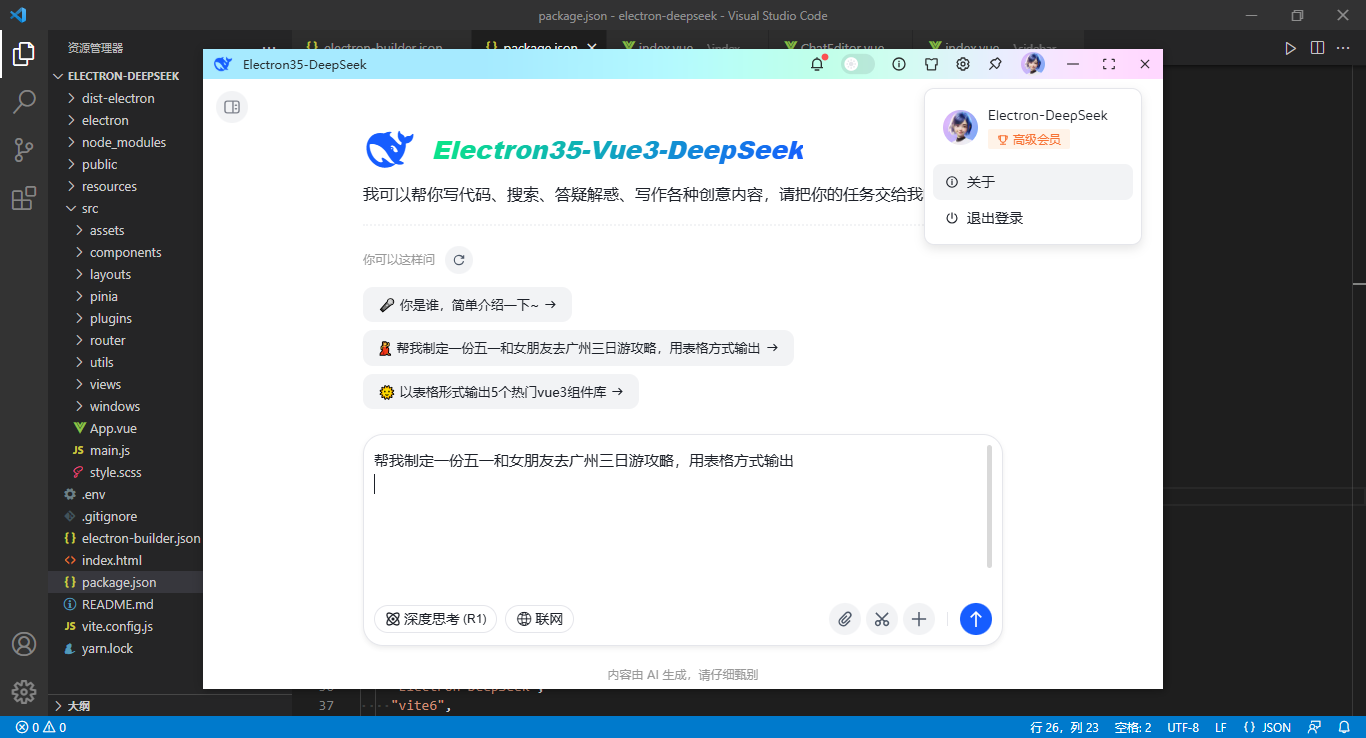Run the file with VS Code play icon
1366x738 pixels.
click(x=1291, y=47)
